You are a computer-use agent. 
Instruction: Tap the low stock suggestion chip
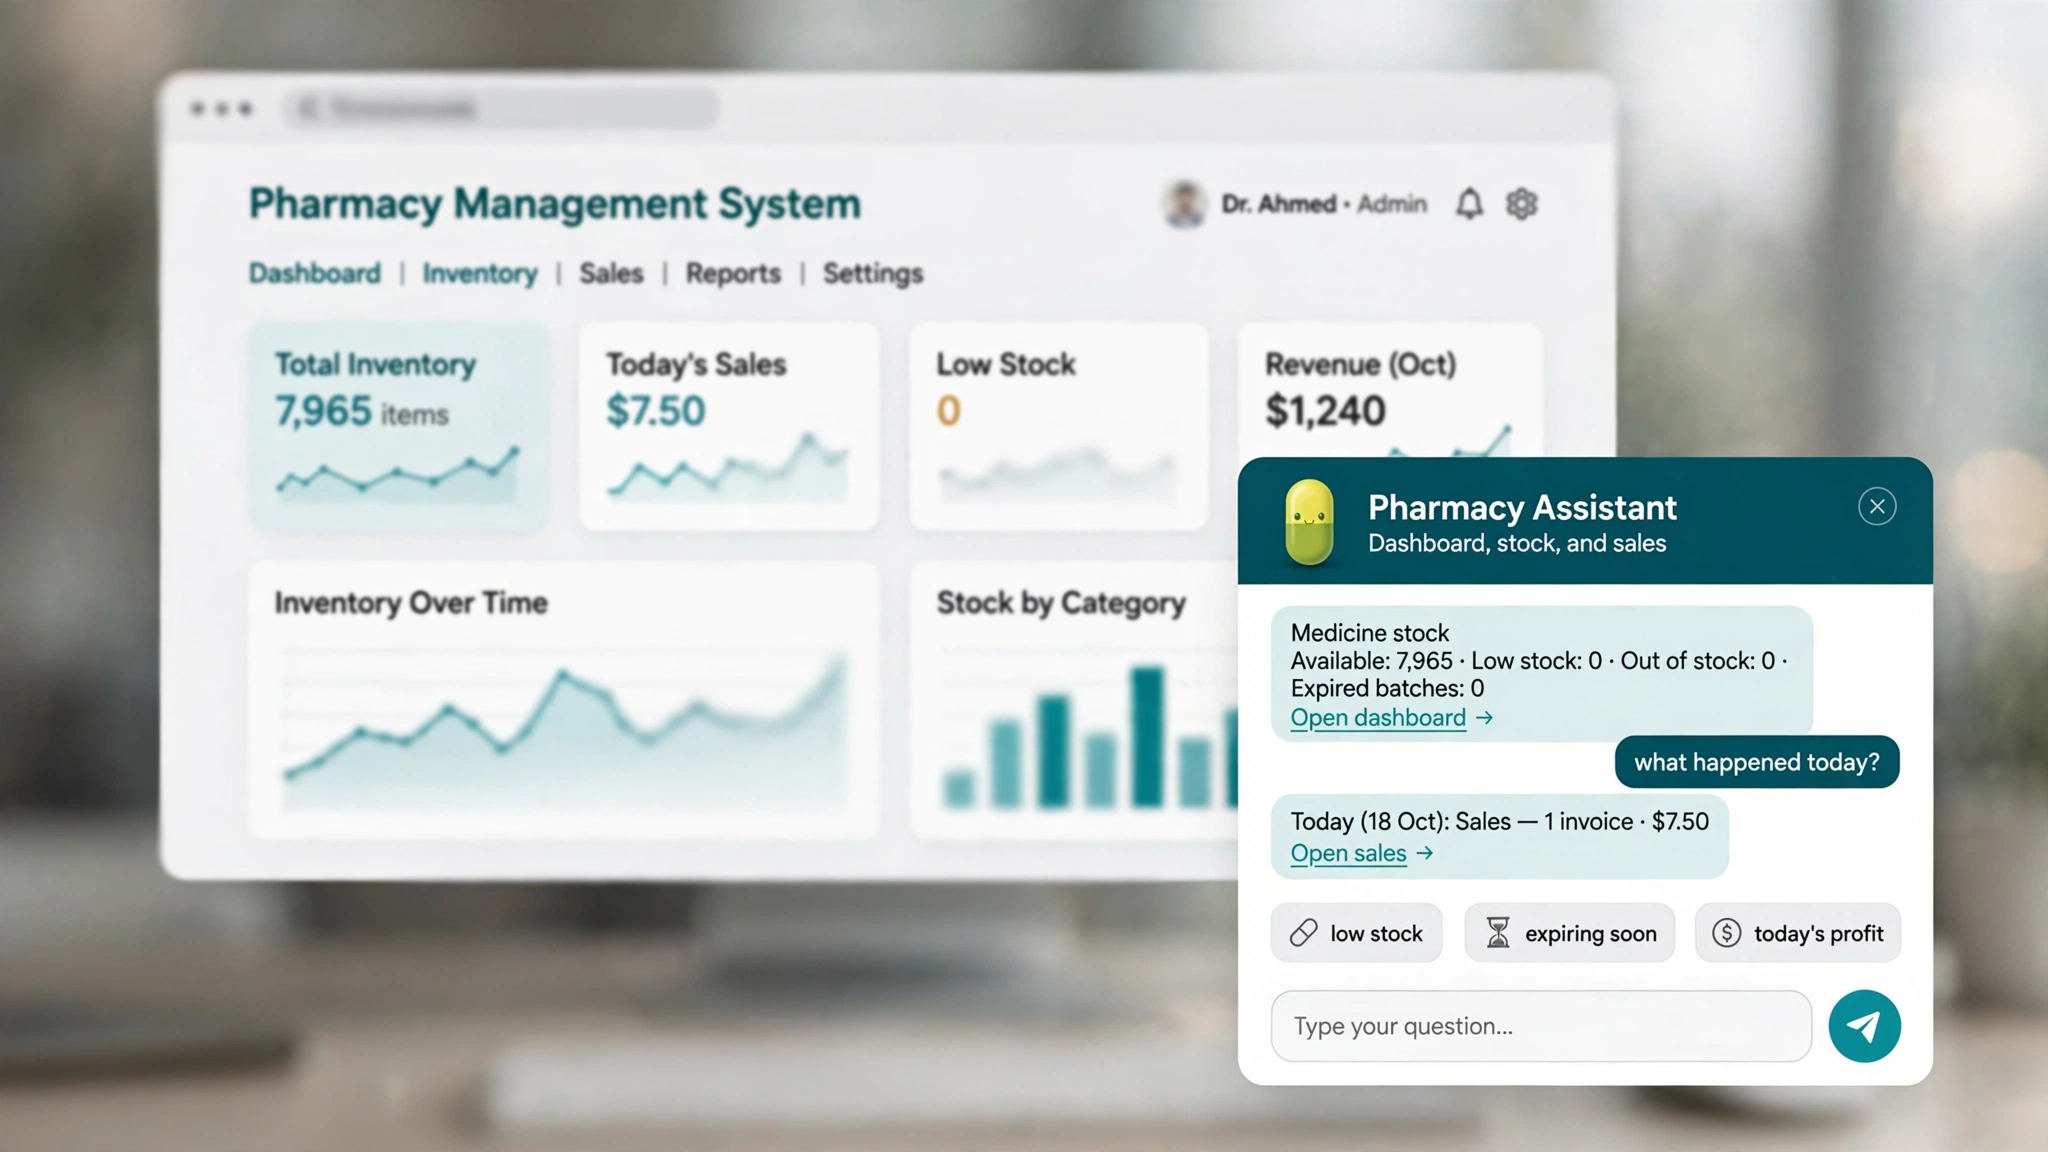pos(1356,933)
